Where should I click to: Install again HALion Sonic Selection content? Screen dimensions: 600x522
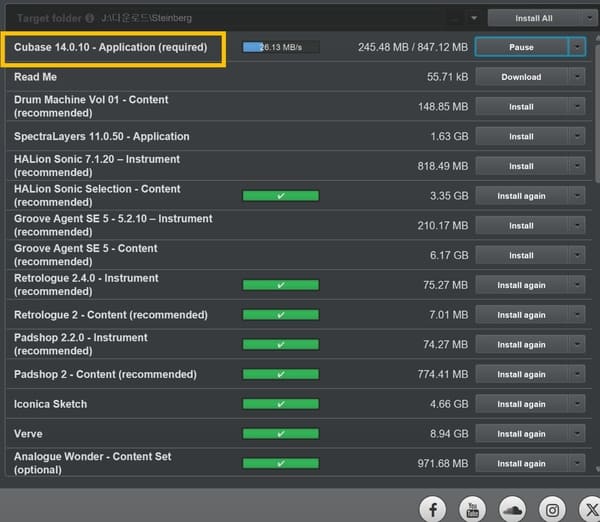click(521, 196)
